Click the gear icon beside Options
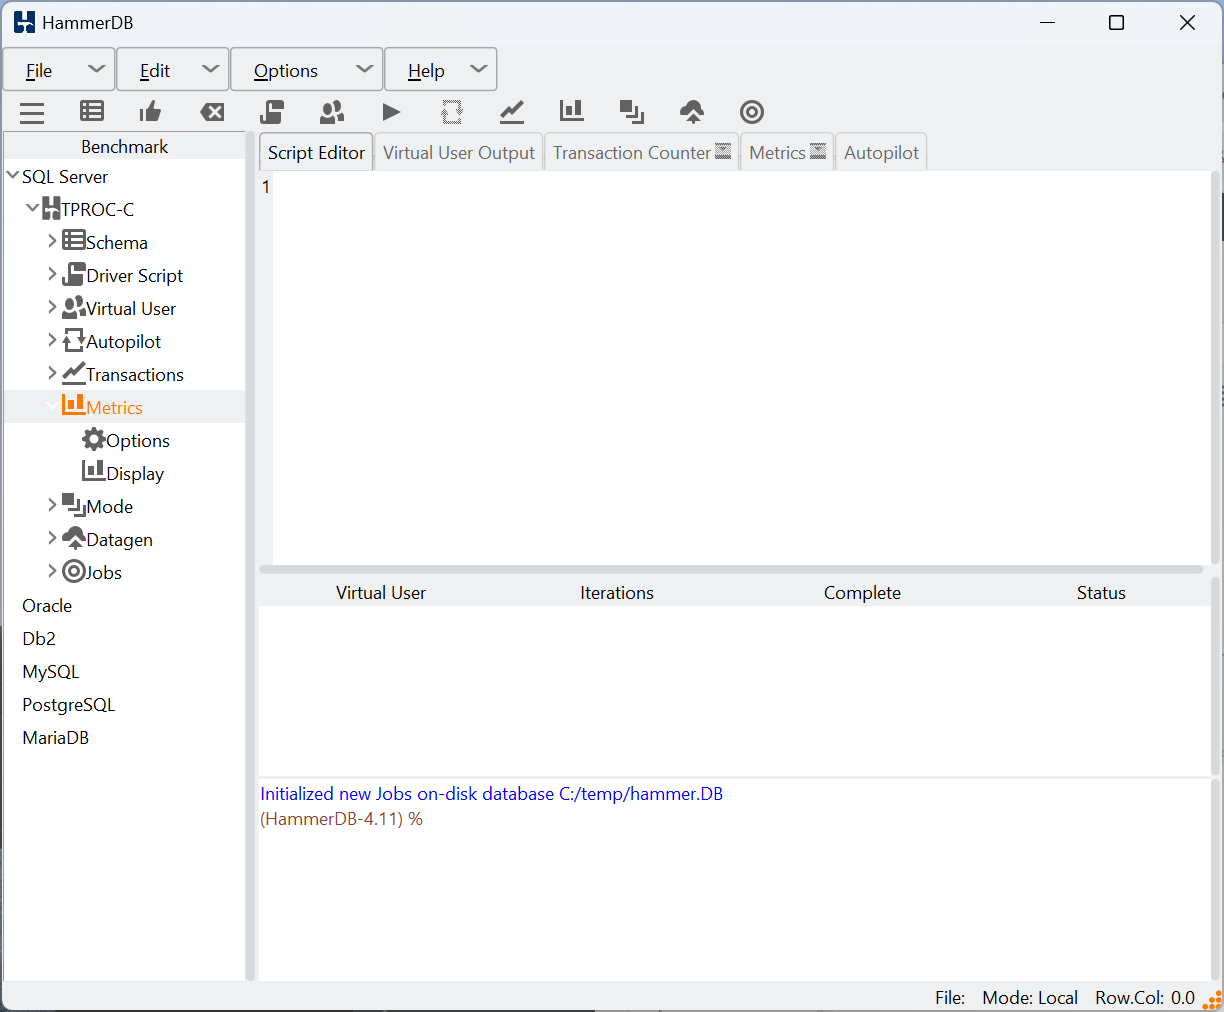Screen dimensions: 1224x1012 (93, 439)
